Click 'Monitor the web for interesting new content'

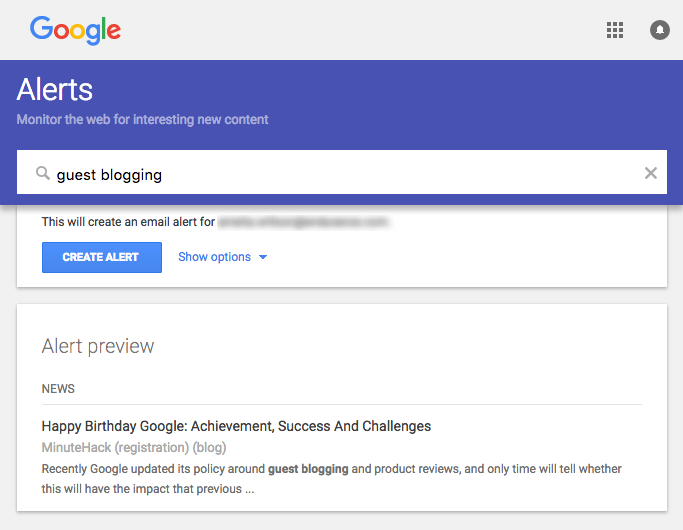click(142, 119)
